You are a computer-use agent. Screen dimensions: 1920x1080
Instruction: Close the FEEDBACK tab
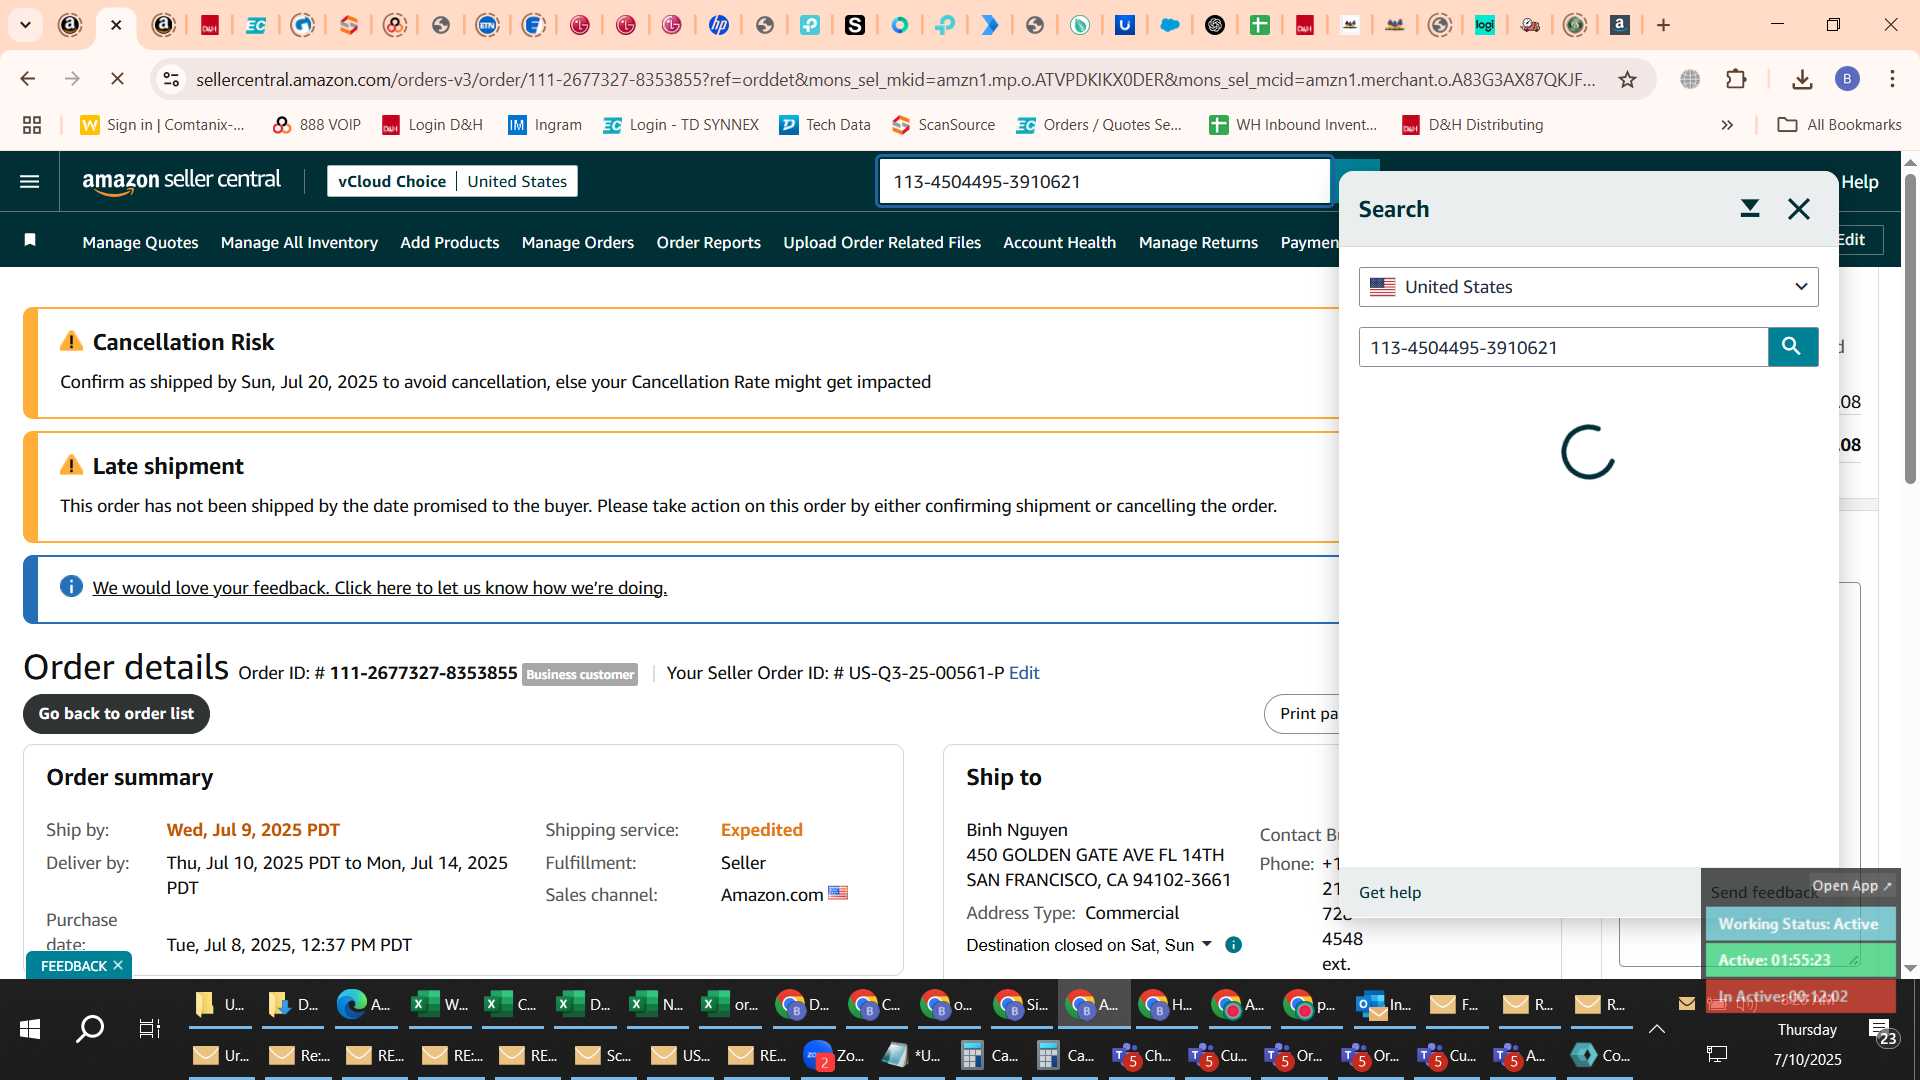118,965
